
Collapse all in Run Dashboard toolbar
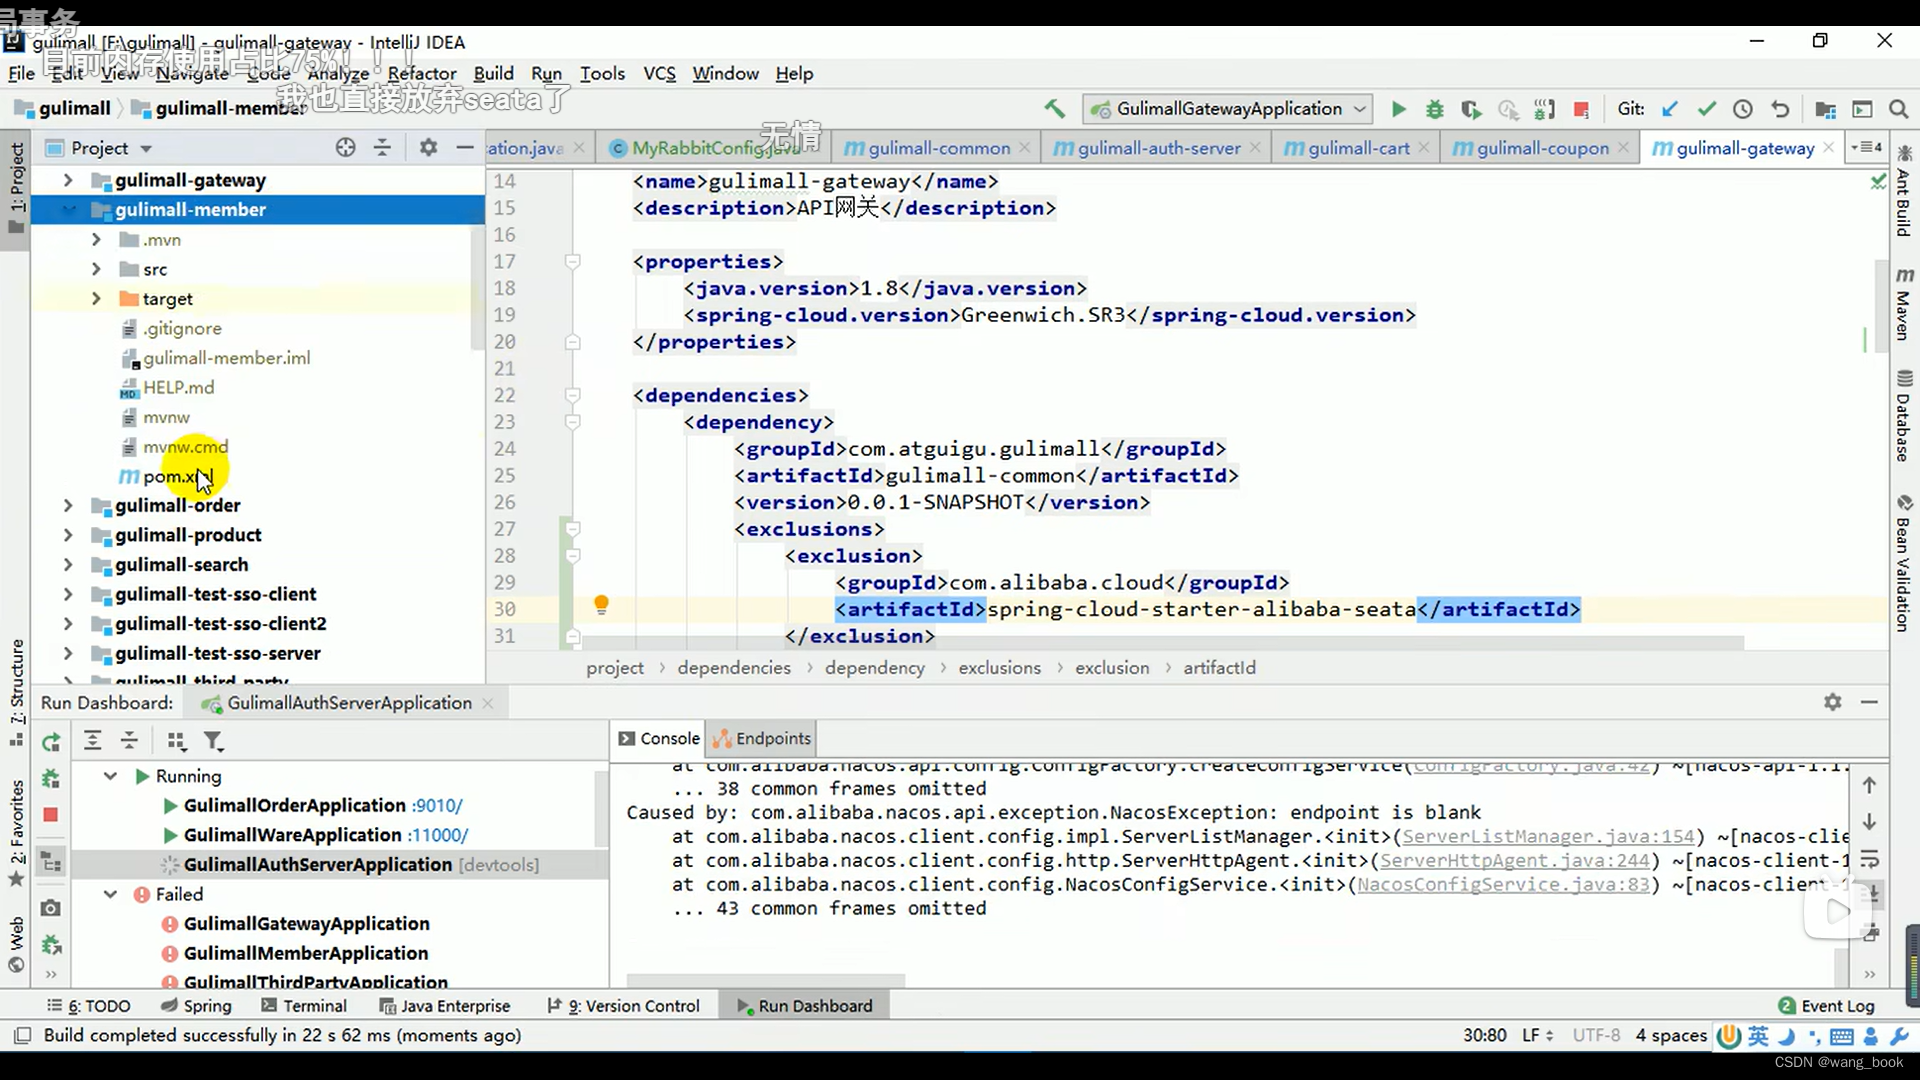click(x=129, y=741)
